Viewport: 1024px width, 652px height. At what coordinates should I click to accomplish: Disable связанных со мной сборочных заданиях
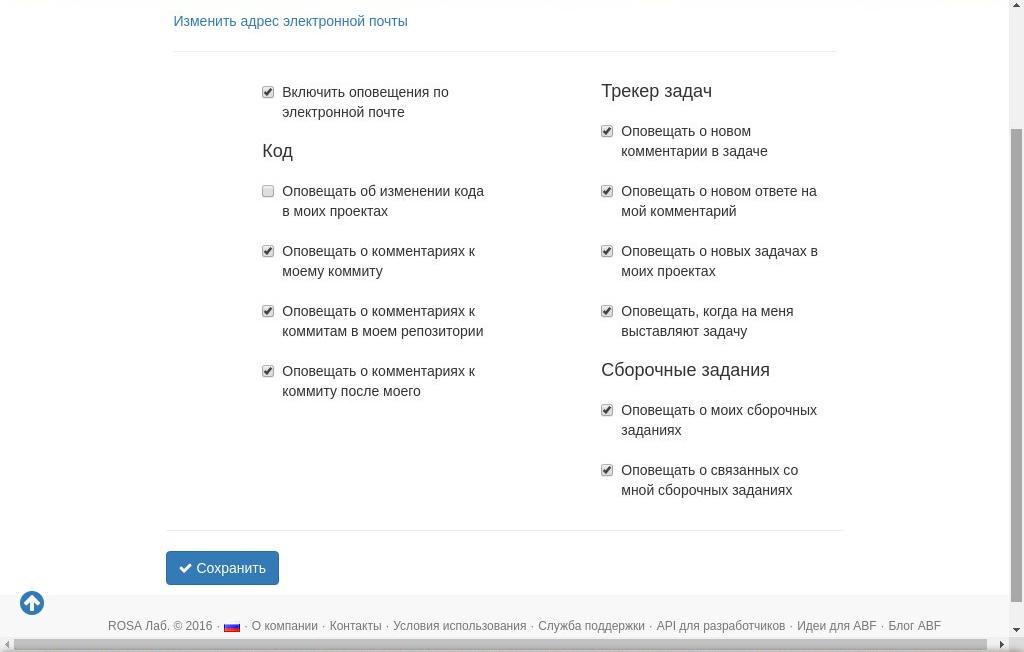pos(607,470)
